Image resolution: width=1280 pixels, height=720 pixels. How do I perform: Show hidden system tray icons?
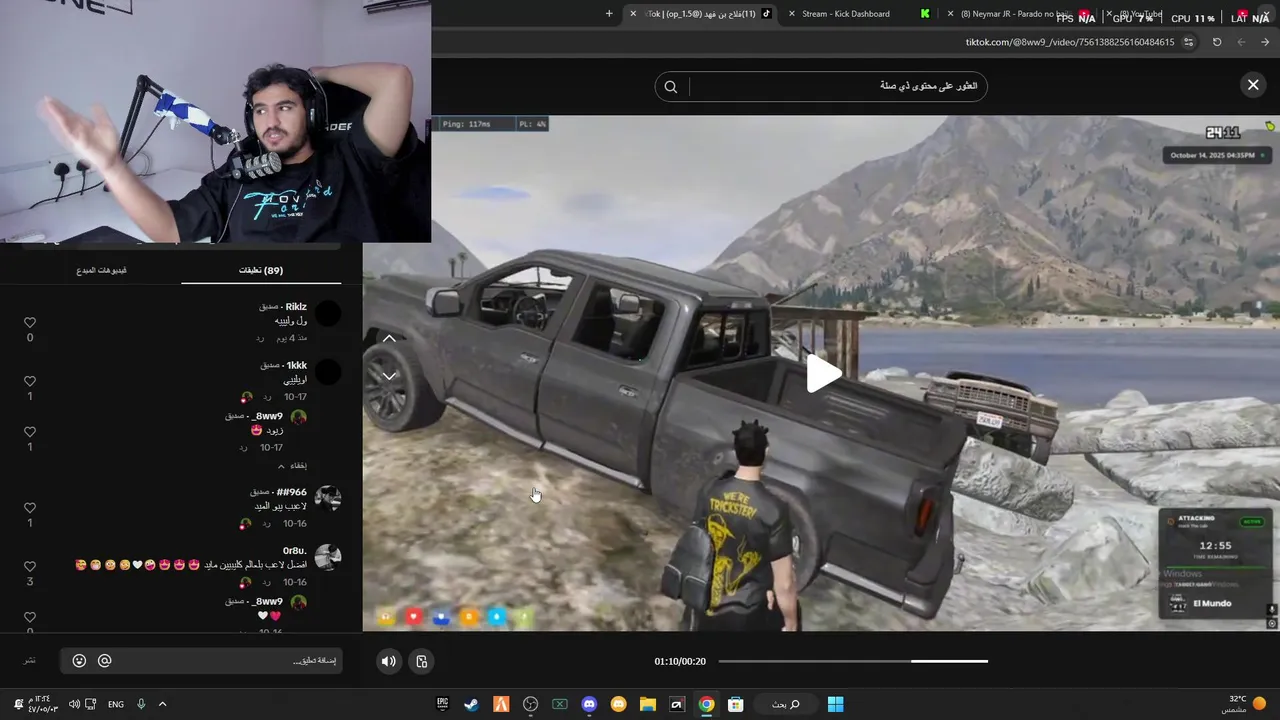(x=162, y=704)
